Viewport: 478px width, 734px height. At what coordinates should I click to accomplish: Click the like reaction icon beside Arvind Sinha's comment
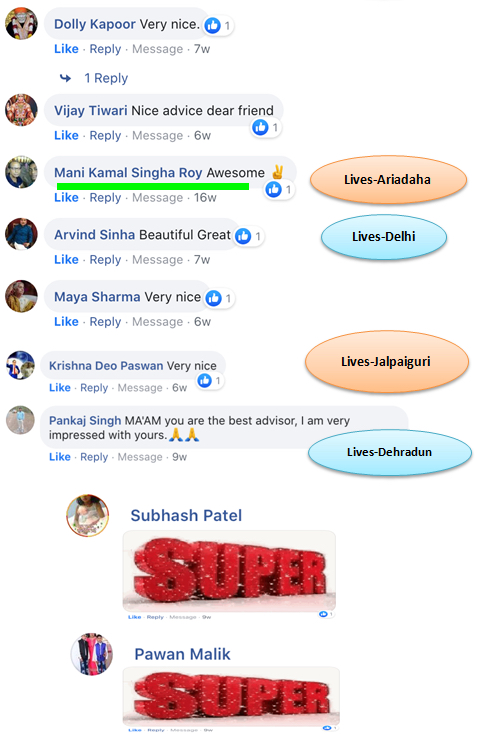point(243,236)
